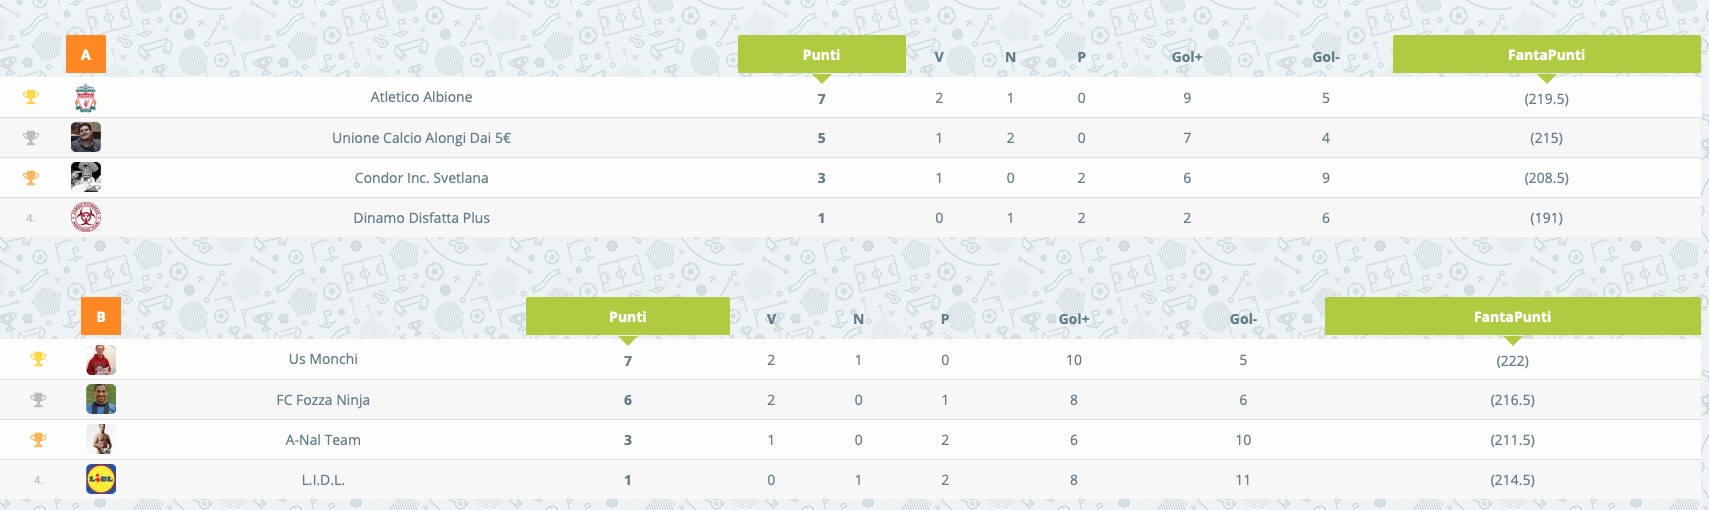Click the silver trophy beside Unione Calcio Alongi
The width and height of the screenshot is (1709, 510).
click(x=31, y=138)
